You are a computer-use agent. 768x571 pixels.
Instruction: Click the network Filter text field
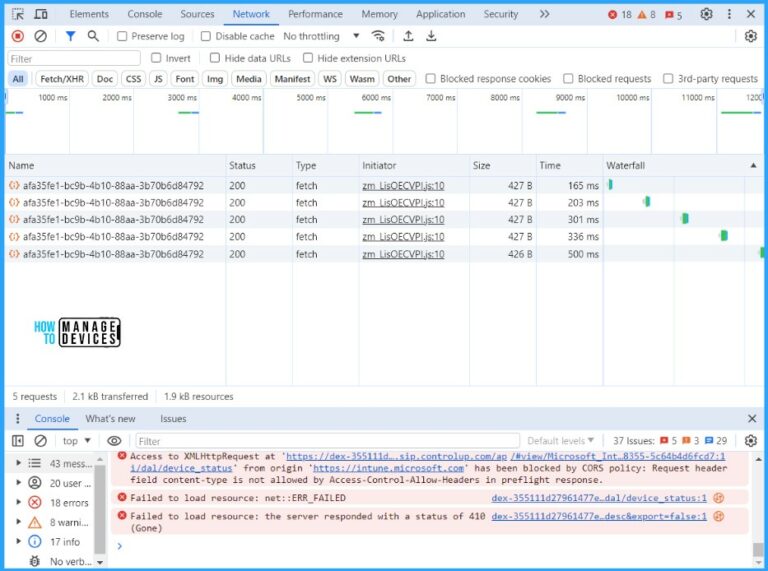74,59
